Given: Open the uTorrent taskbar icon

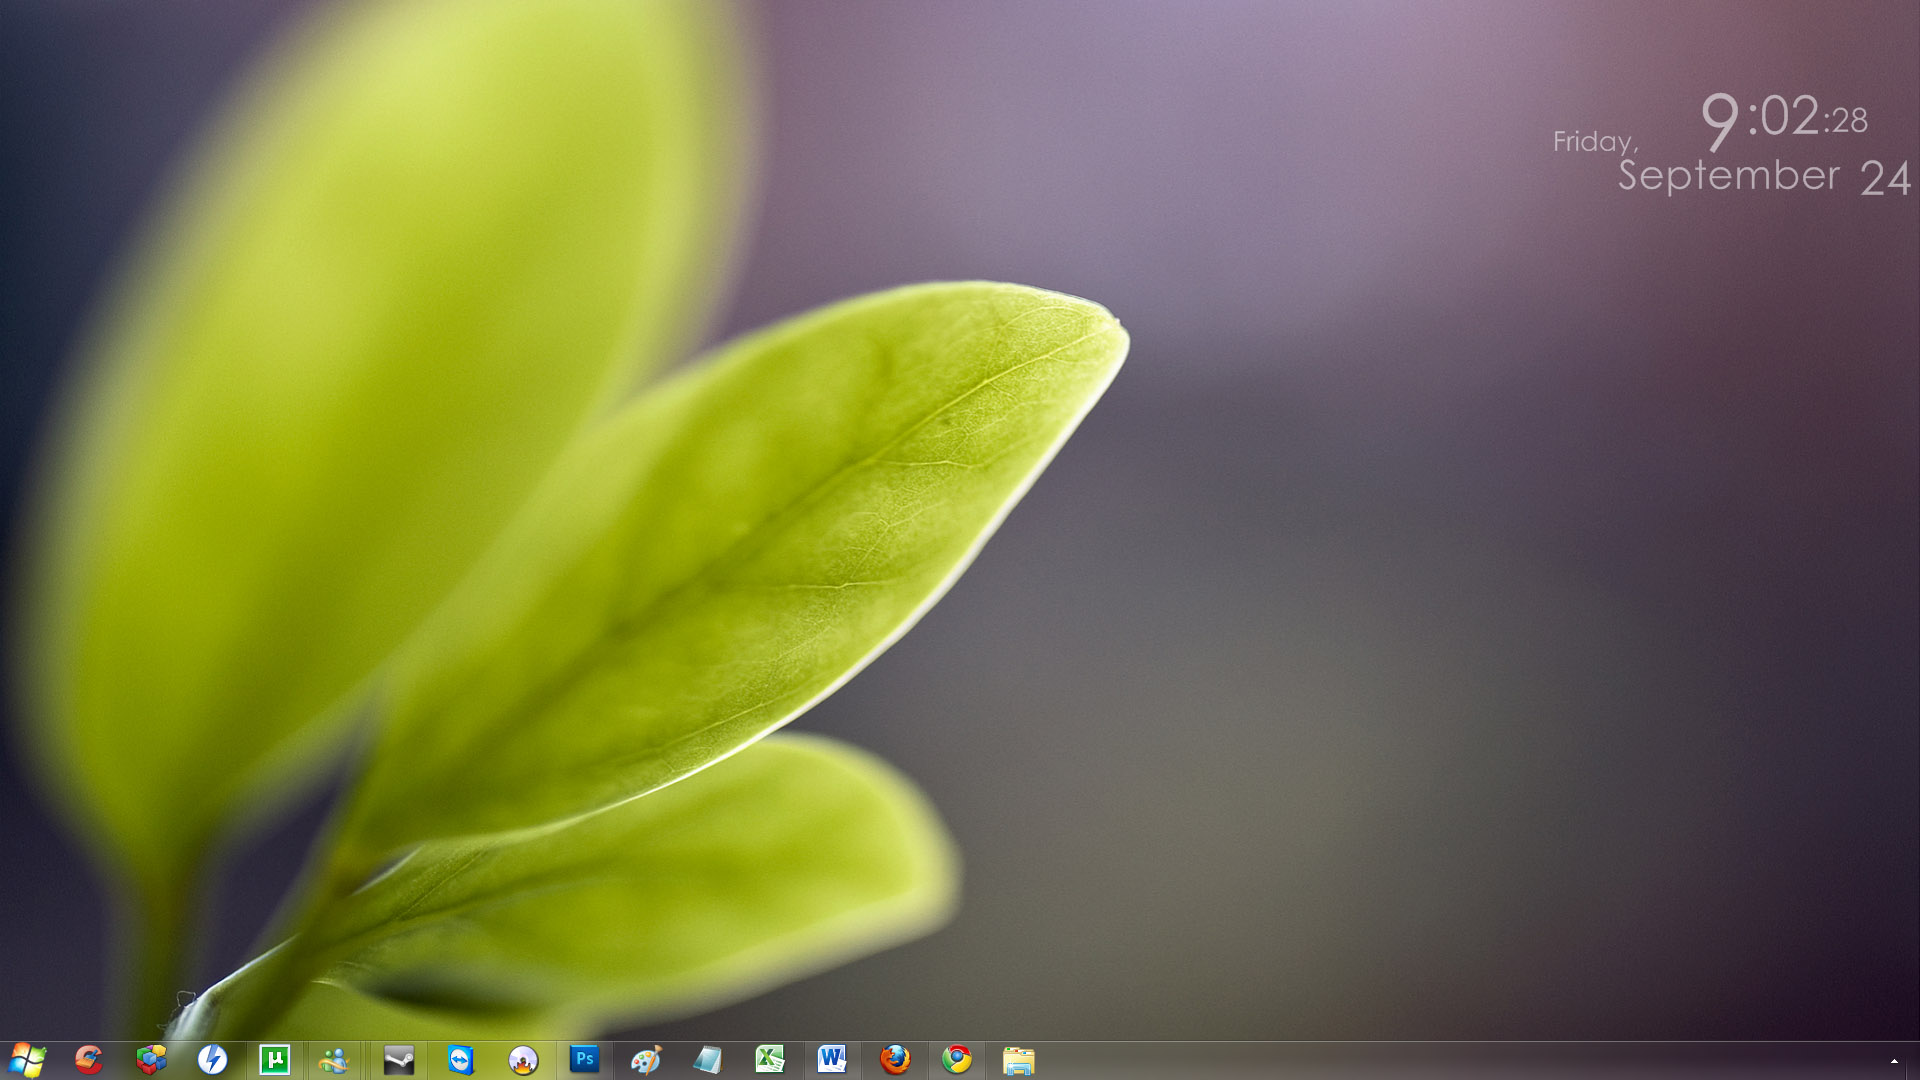Looking at the screenshot, I should coord(275,1059).
